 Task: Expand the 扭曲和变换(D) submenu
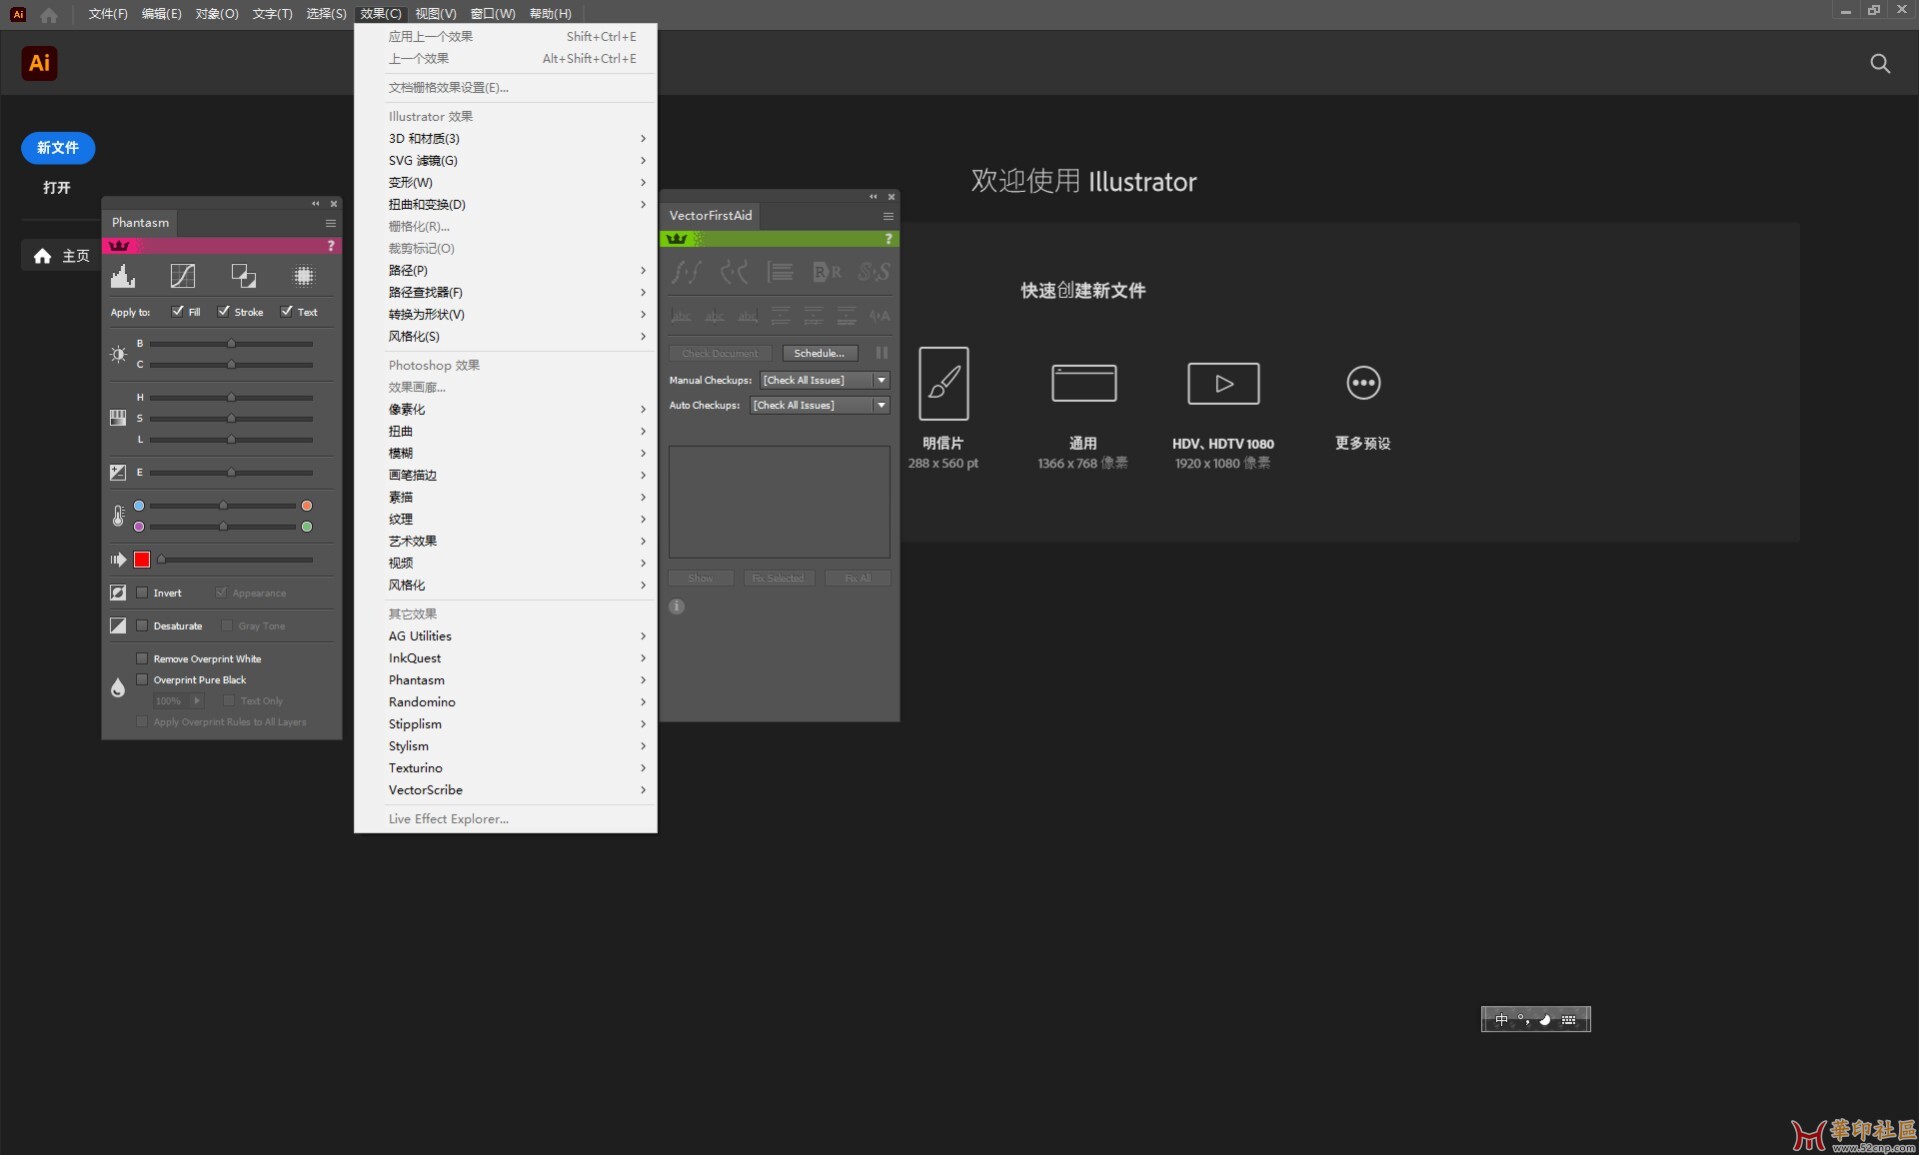[x=506, y=205]
